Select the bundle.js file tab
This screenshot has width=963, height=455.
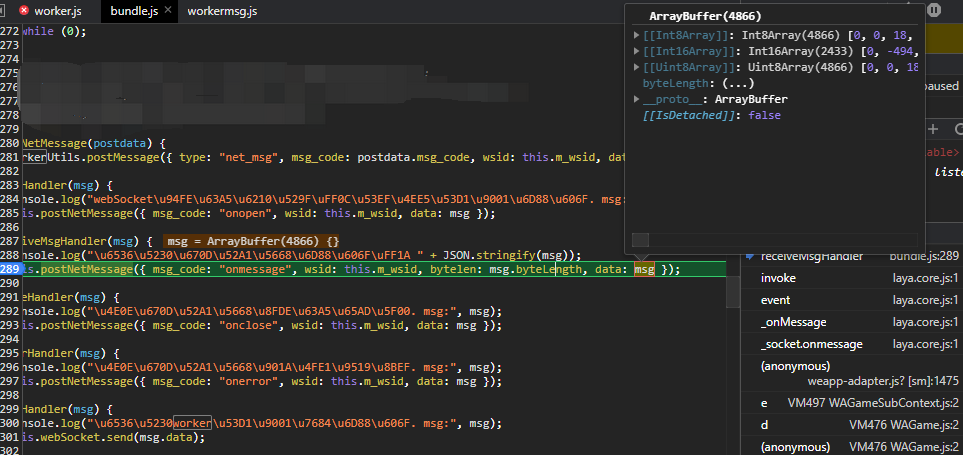tap(134, 11)
